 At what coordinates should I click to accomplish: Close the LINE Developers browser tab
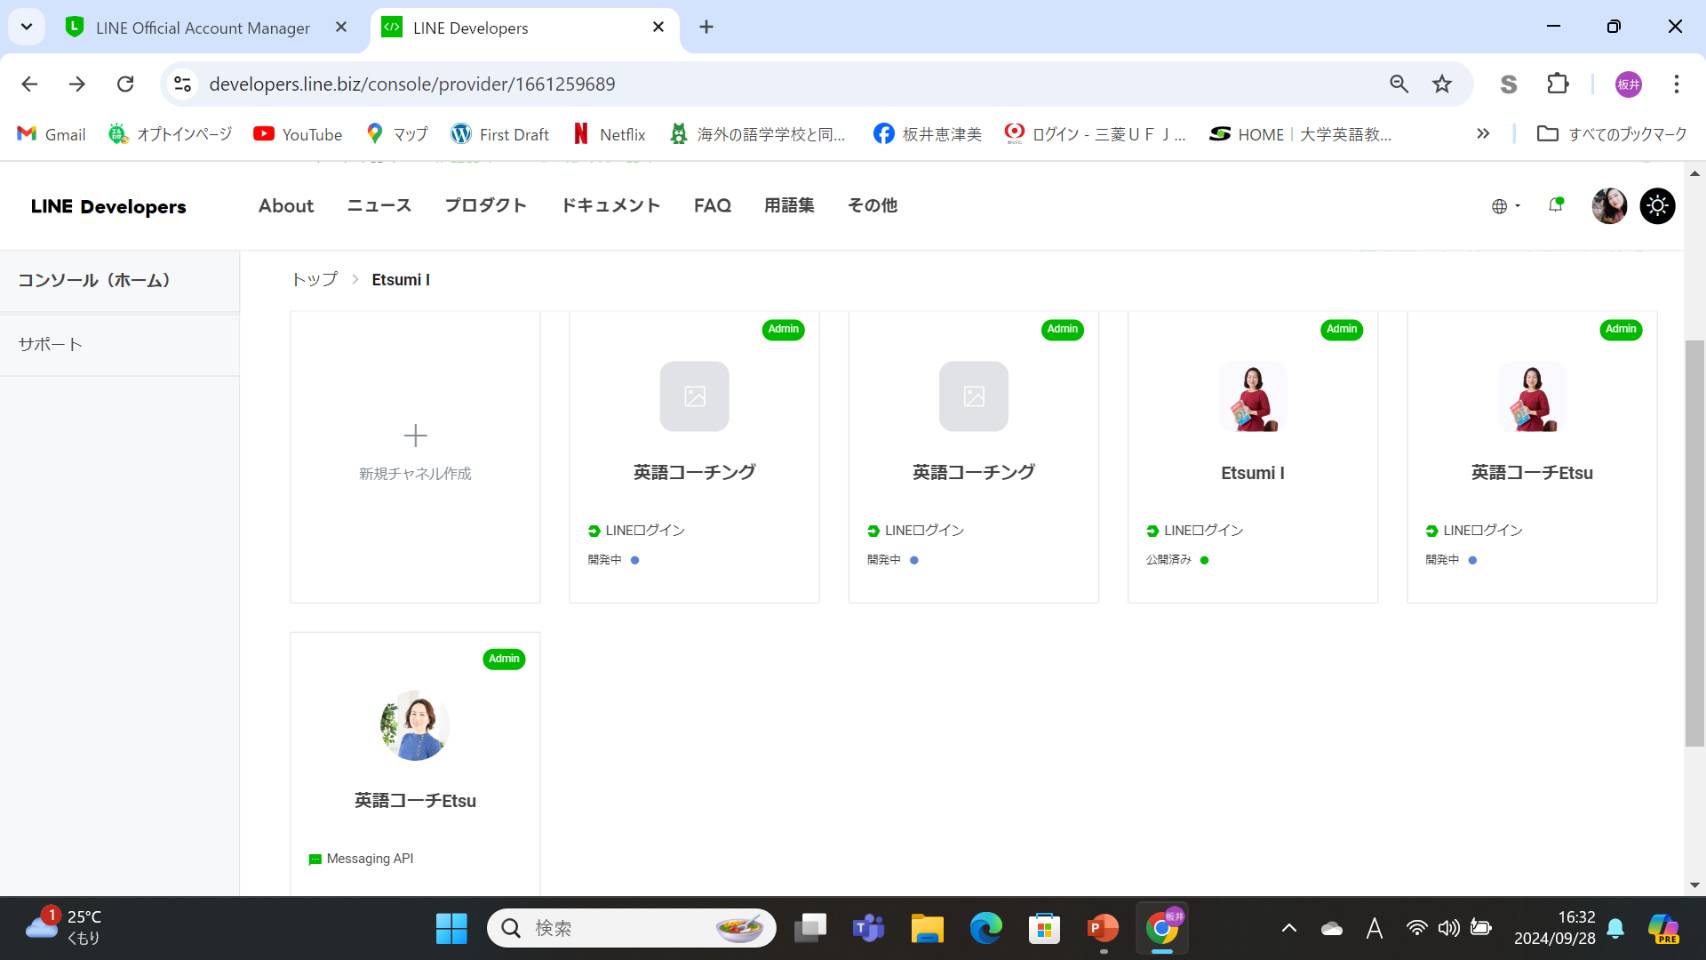tap(658, 27)
